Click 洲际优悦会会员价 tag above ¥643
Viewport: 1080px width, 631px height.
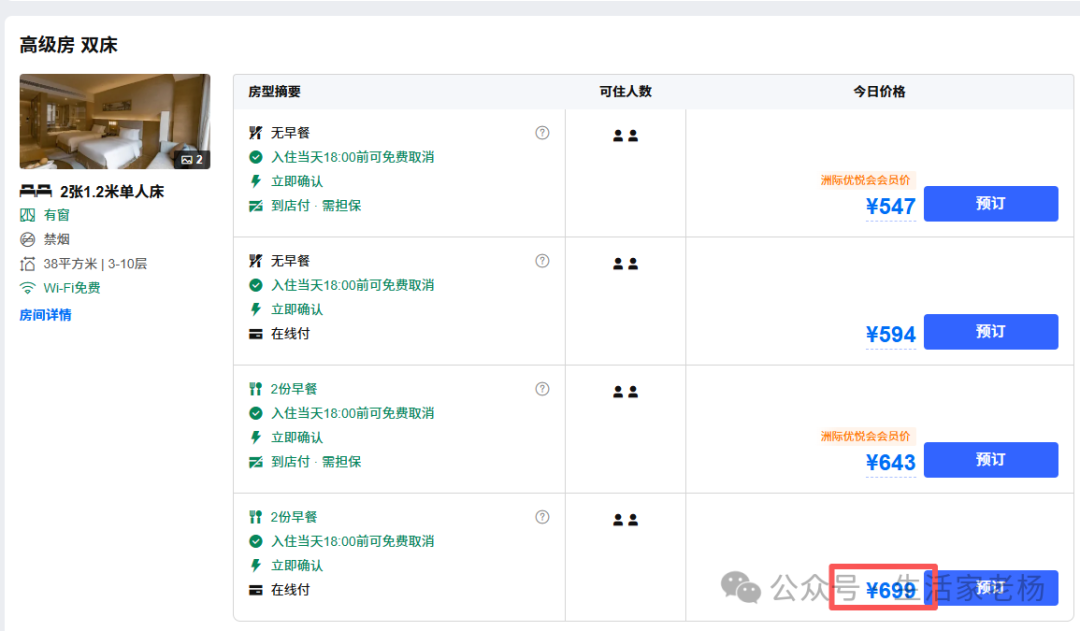click(866, 436)
